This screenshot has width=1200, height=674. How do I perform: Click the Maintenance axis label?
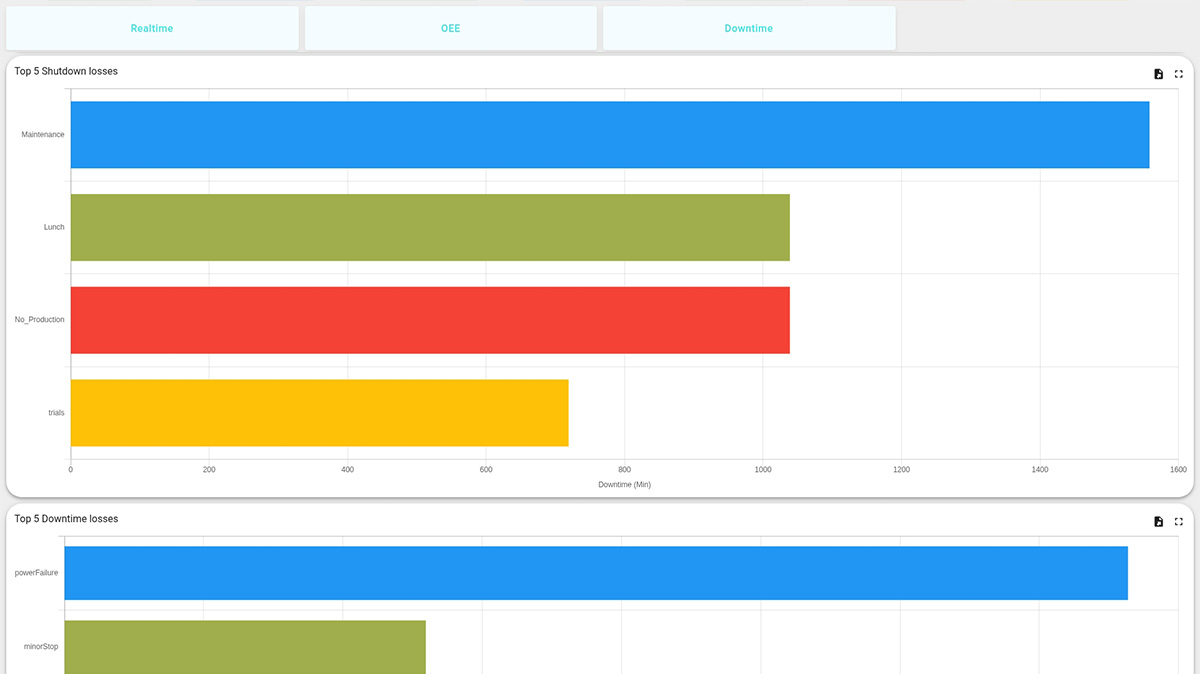(41, 134)
